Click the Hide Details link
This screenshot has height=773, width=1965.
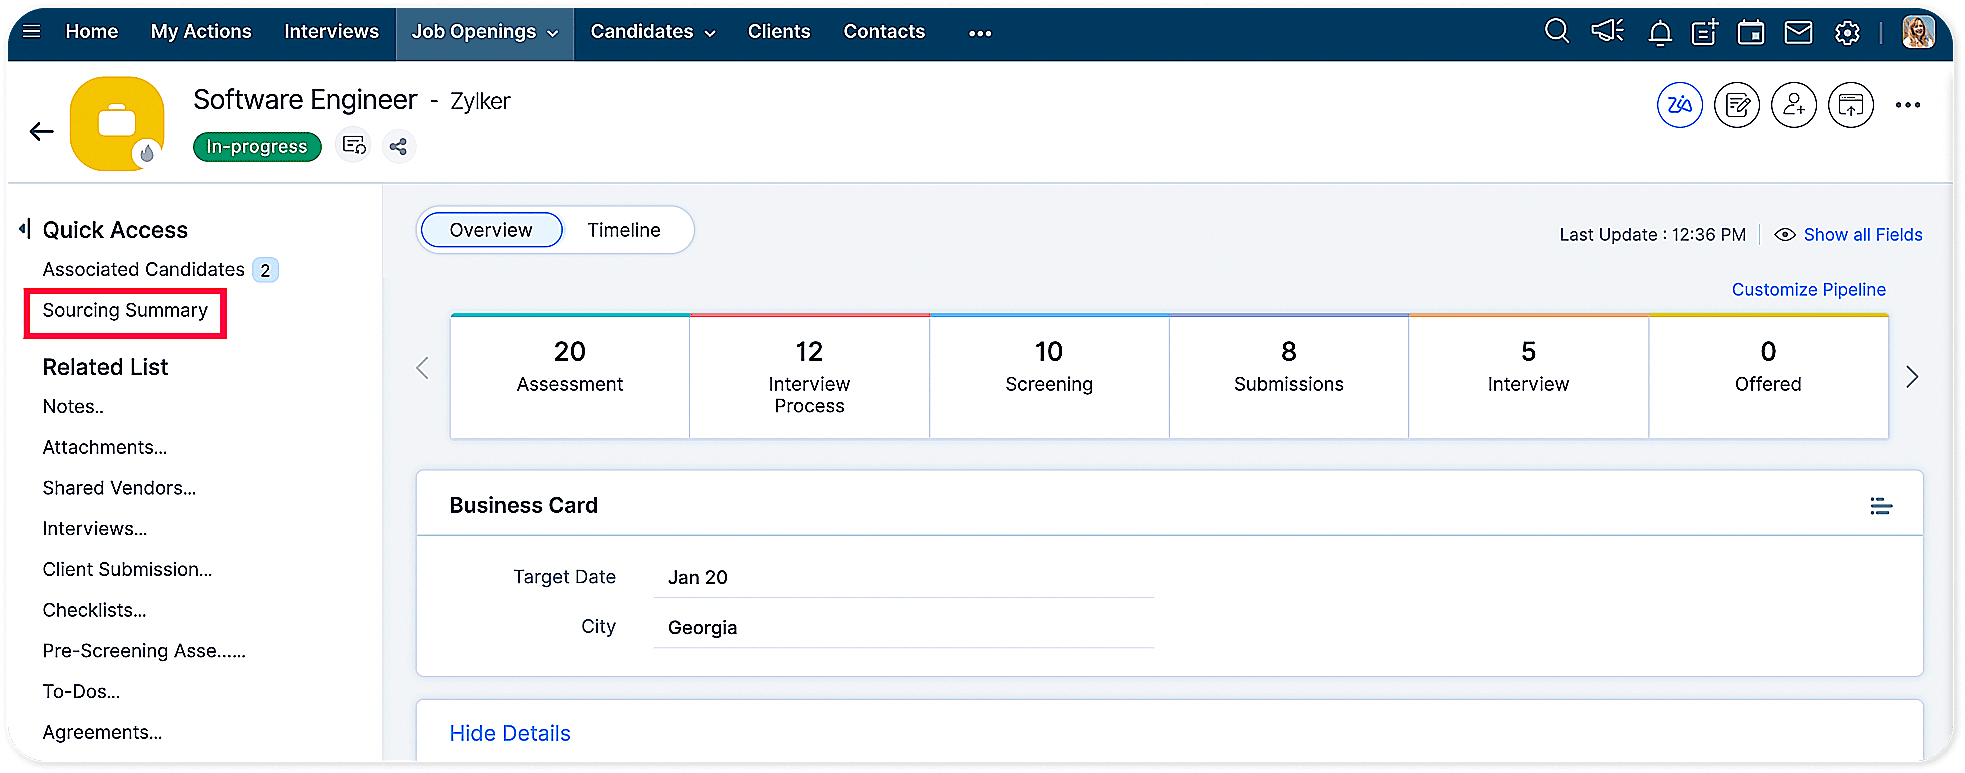pos(510,733)
